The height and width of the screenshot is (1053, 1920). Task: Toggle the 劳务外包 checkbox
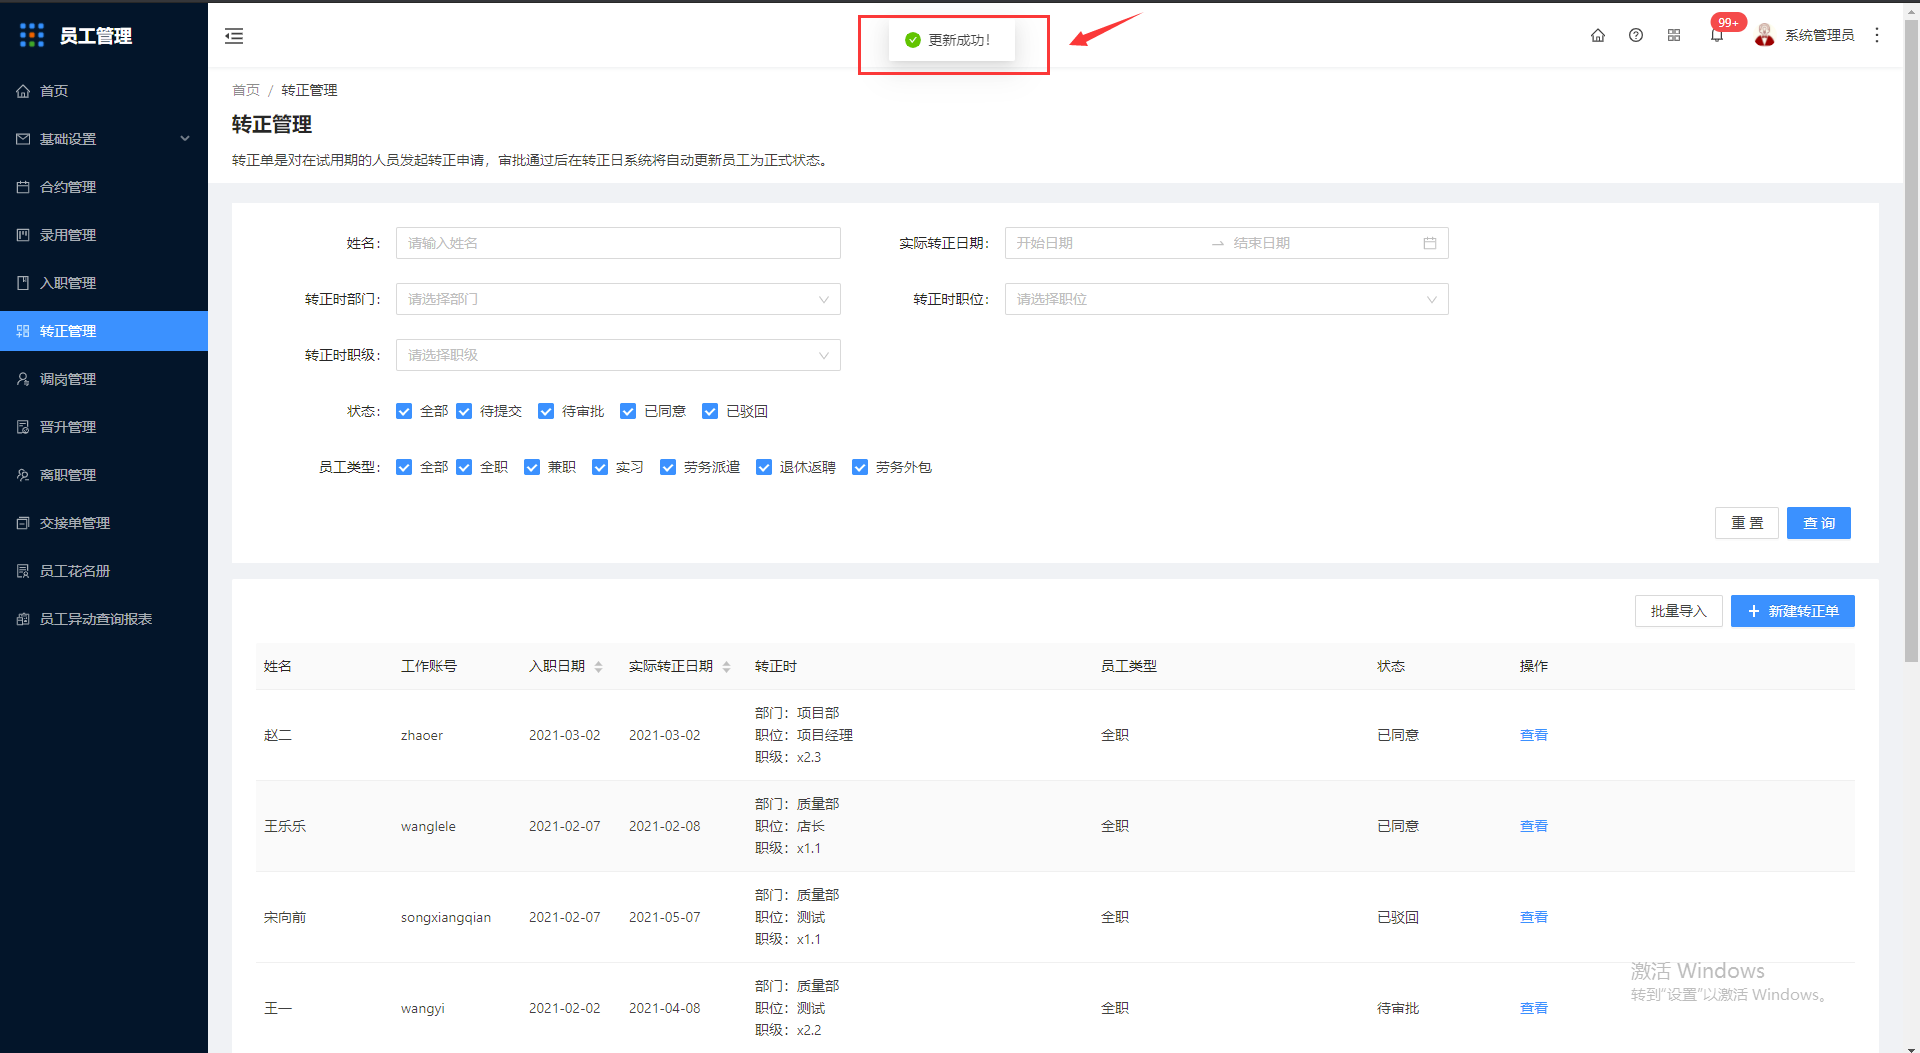[x=860, y=467]
